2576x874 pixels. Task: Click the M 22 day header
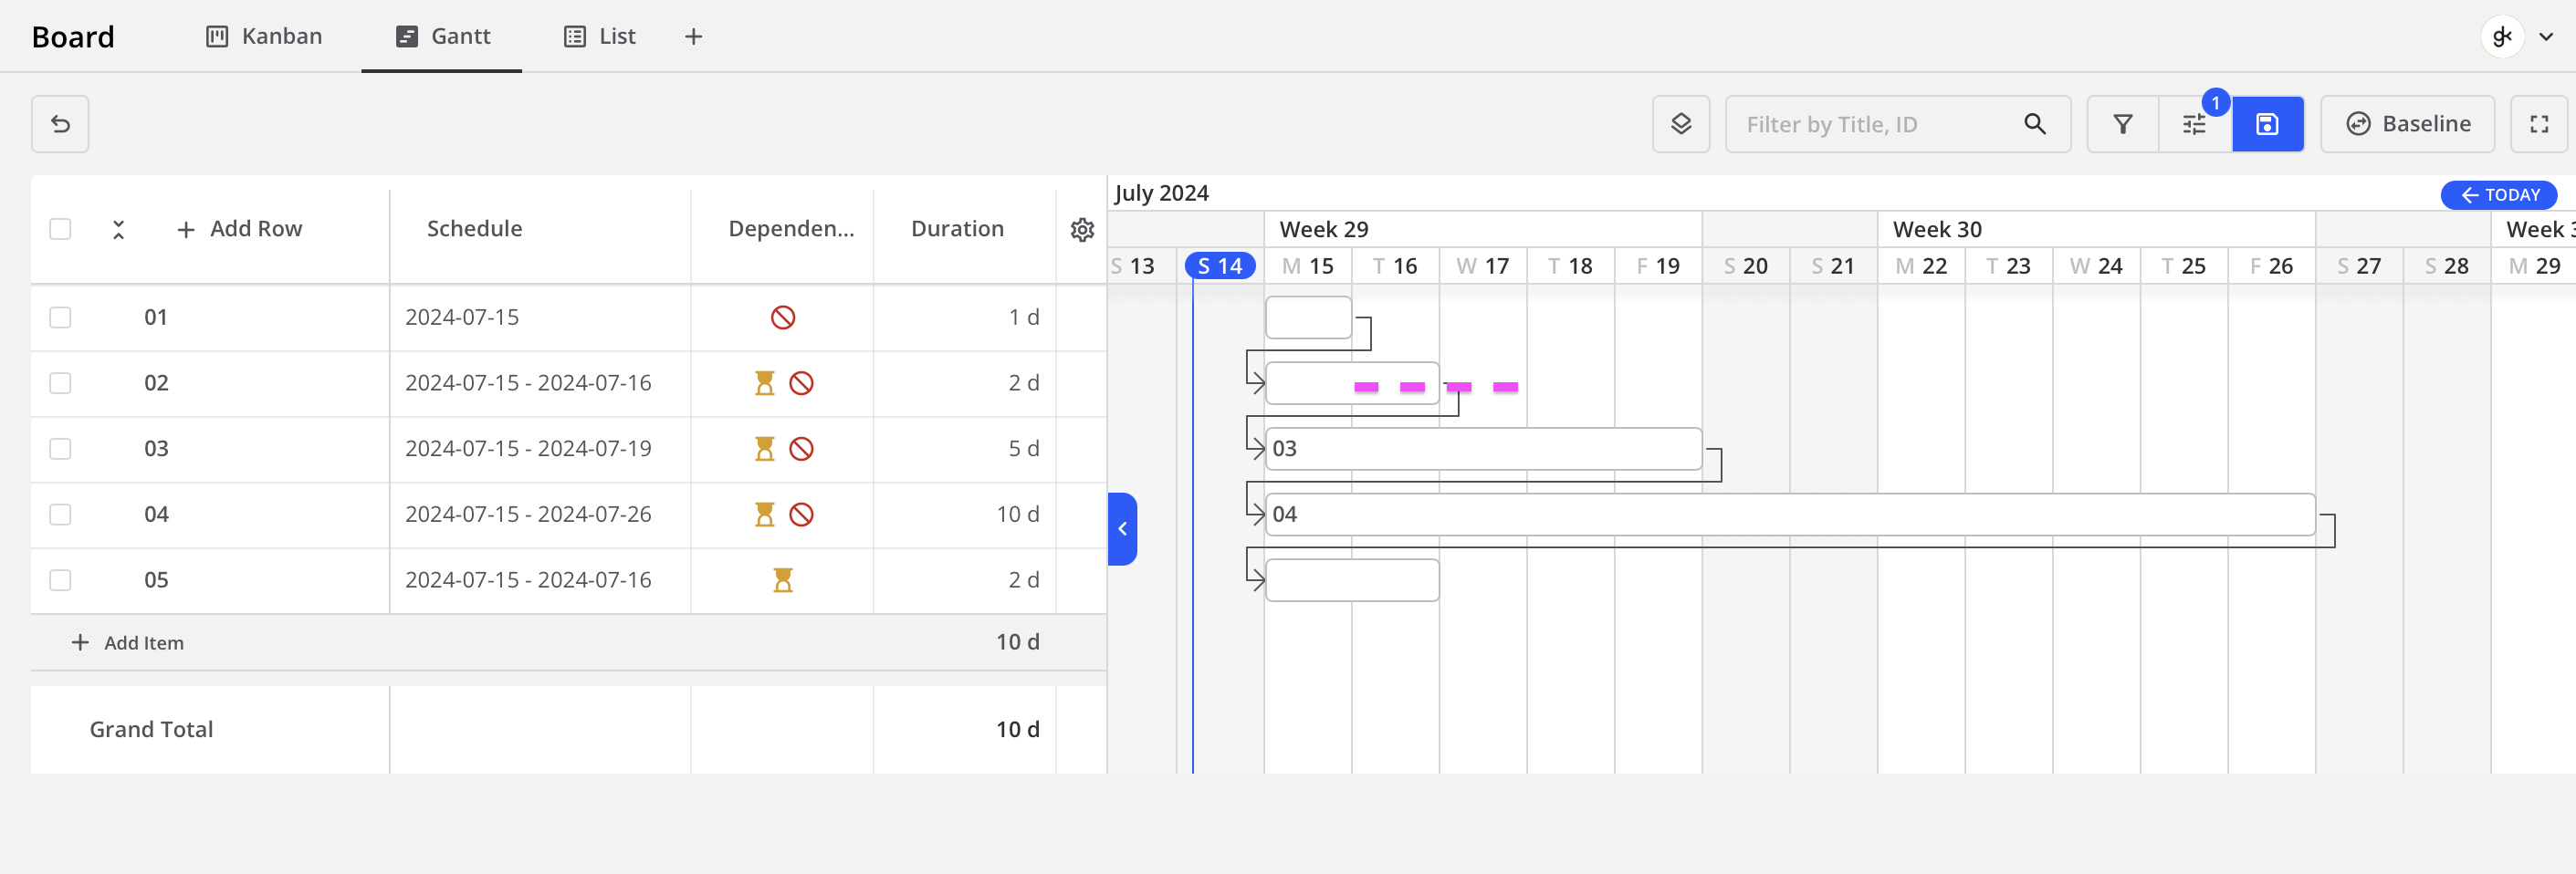click(1921, 266)
